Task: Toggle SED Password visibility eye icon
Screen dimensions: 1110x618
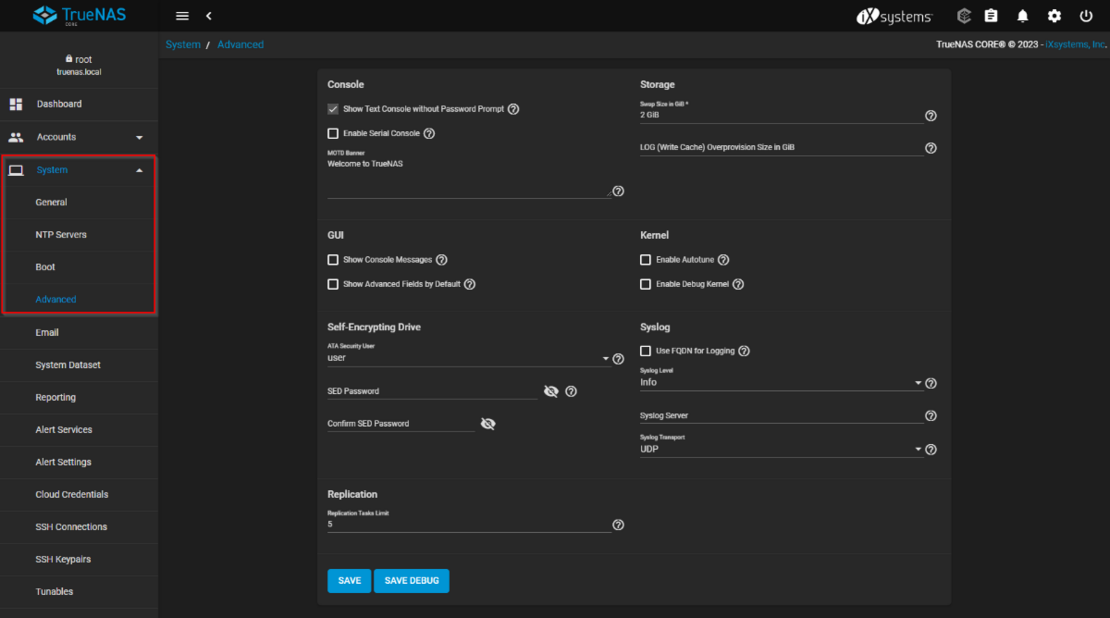Action: point(551,391)
